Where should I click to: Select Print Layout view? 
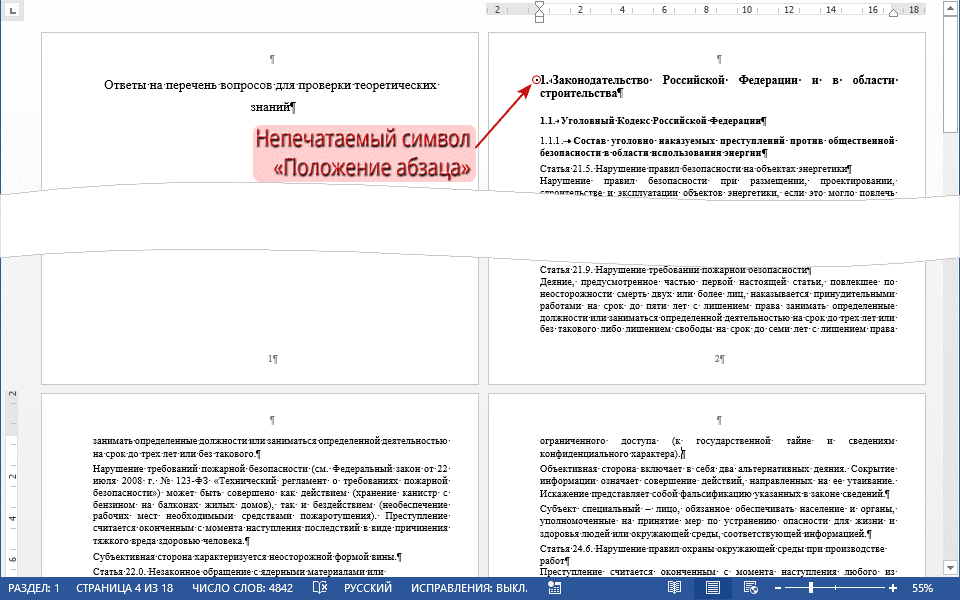click(x=712, y=589)
